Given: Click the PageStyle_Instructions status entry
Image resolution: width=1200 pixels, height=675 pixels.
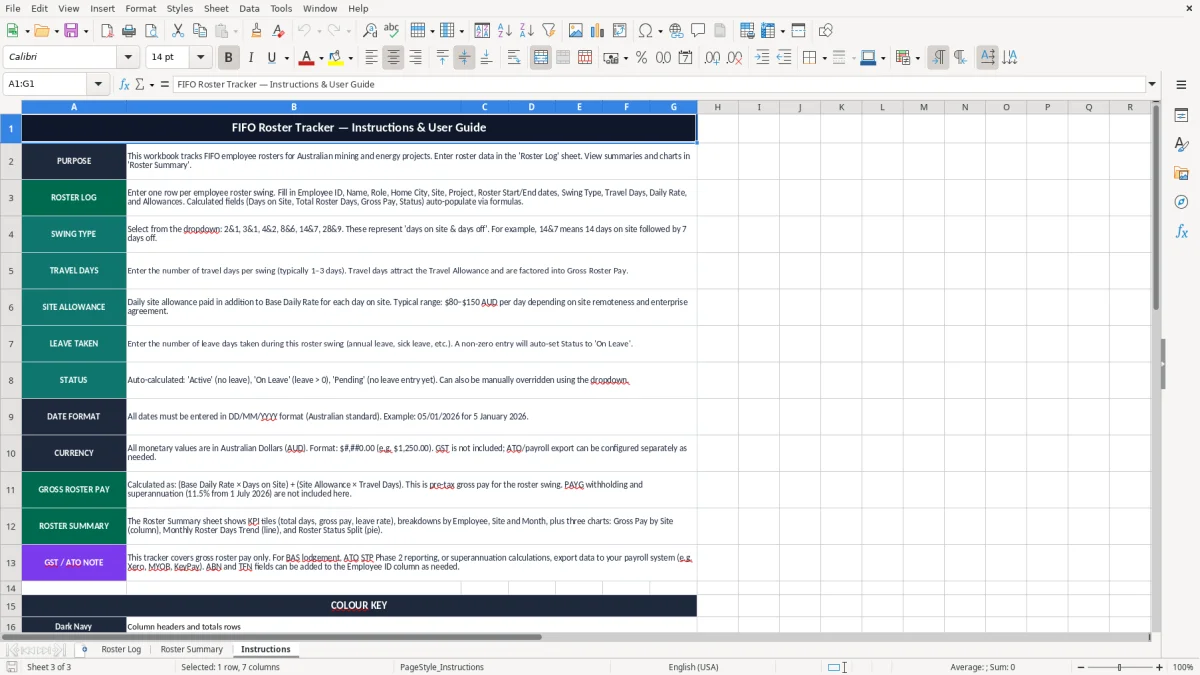Looking at the screenshot, I should coord(442,667).
